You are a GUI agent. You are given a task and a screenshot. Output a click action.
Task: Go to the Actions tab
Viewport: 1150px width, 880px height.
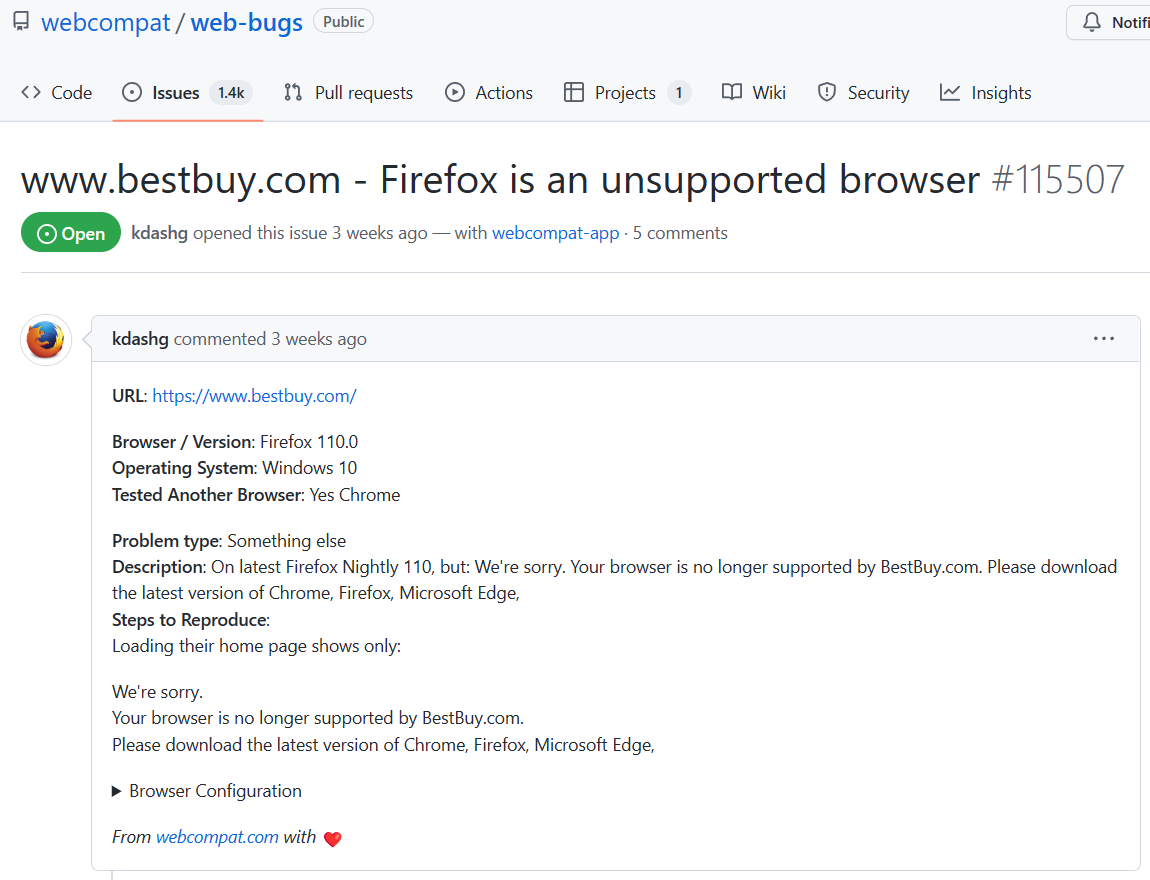(x=489, y=93)
